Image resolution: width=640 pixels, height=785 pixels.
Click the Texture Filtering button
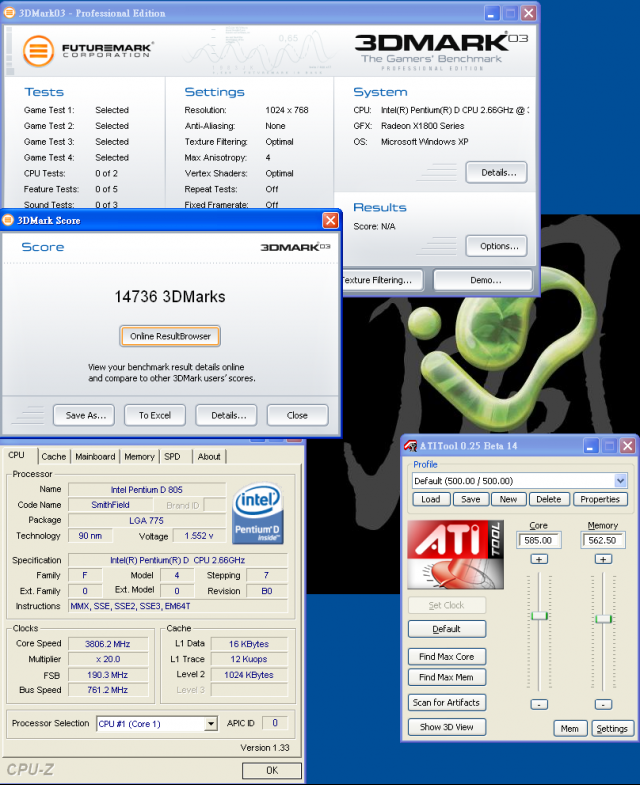[382, 280]
